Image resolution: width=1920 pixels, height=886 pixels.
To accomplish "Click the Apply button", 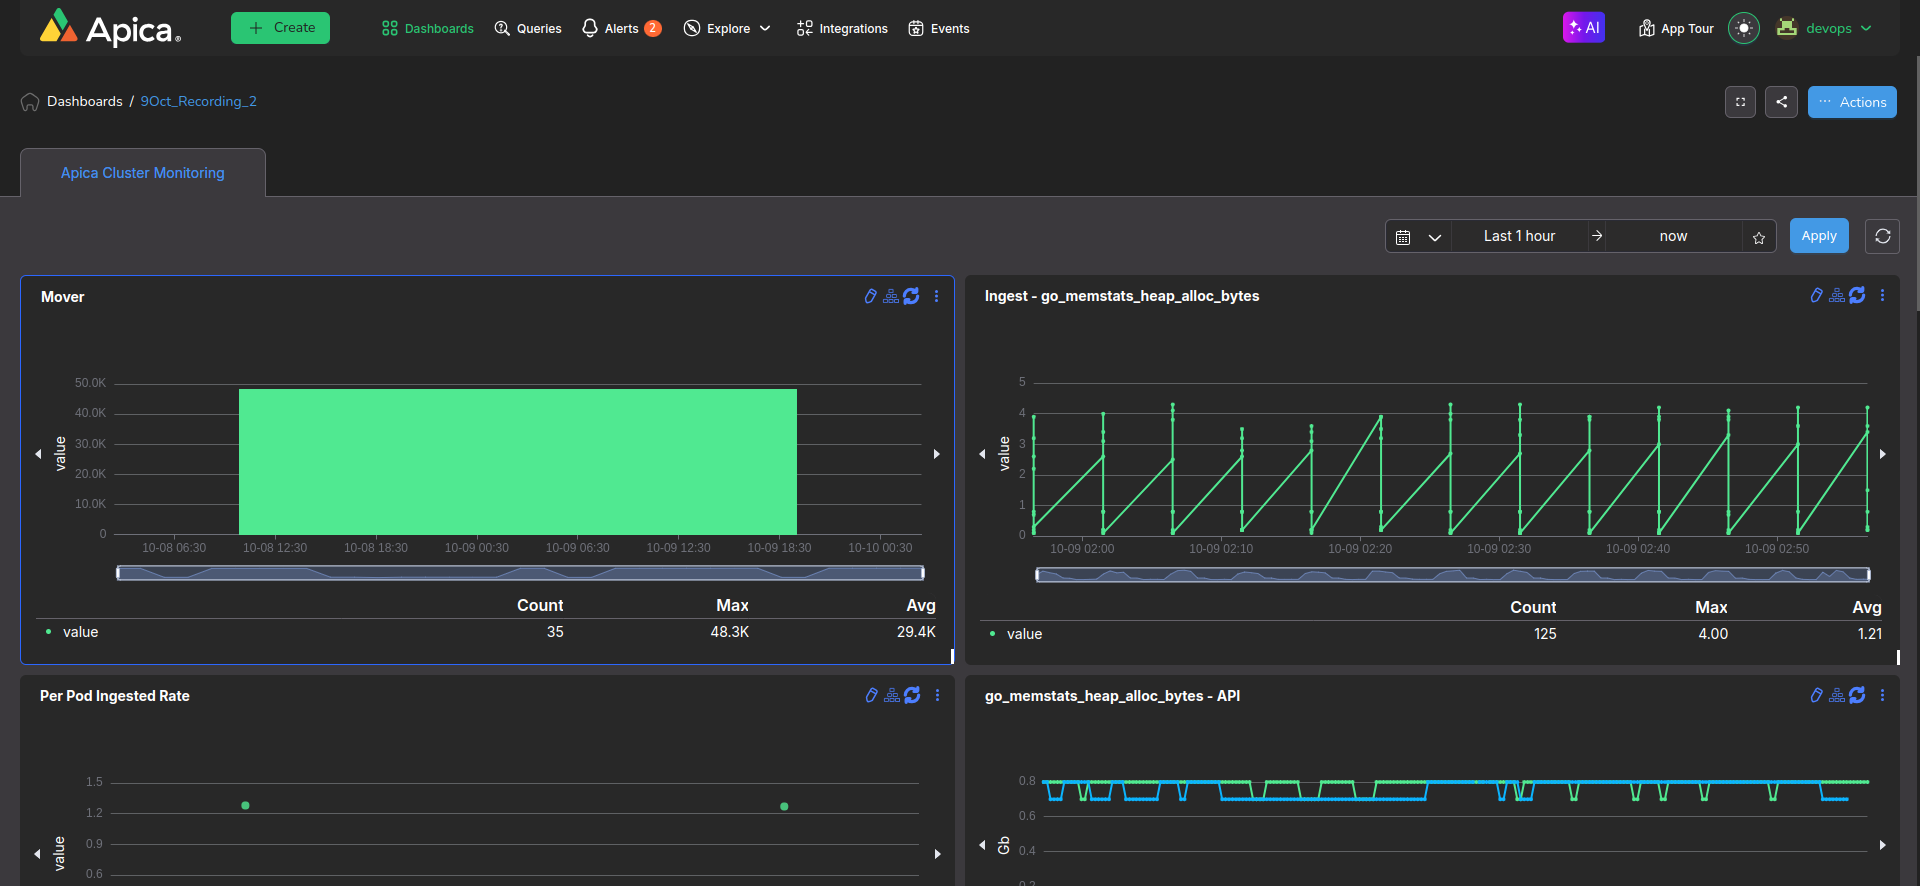I will pos(1818,236).
